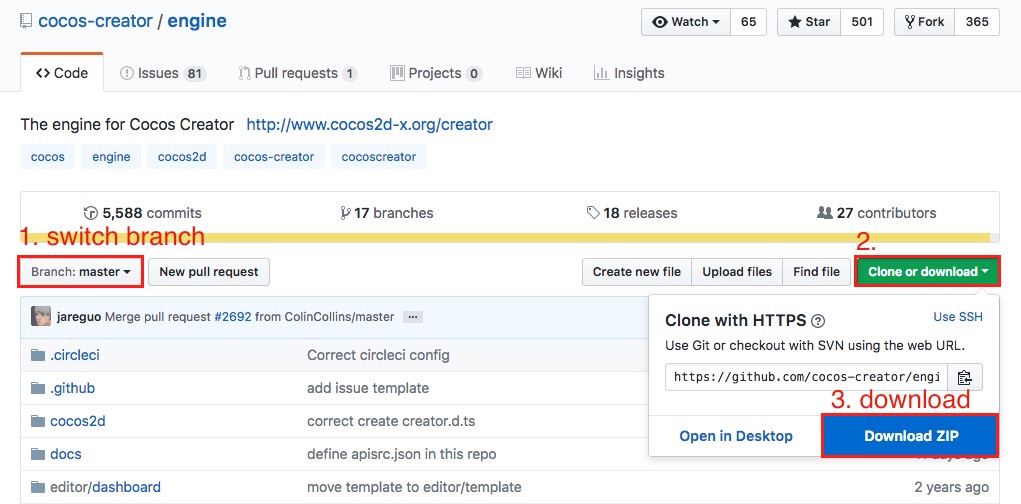This screenshot has height=504, width=1021.
Task: Fork the engine repository
Action: (x=924, y=22)
